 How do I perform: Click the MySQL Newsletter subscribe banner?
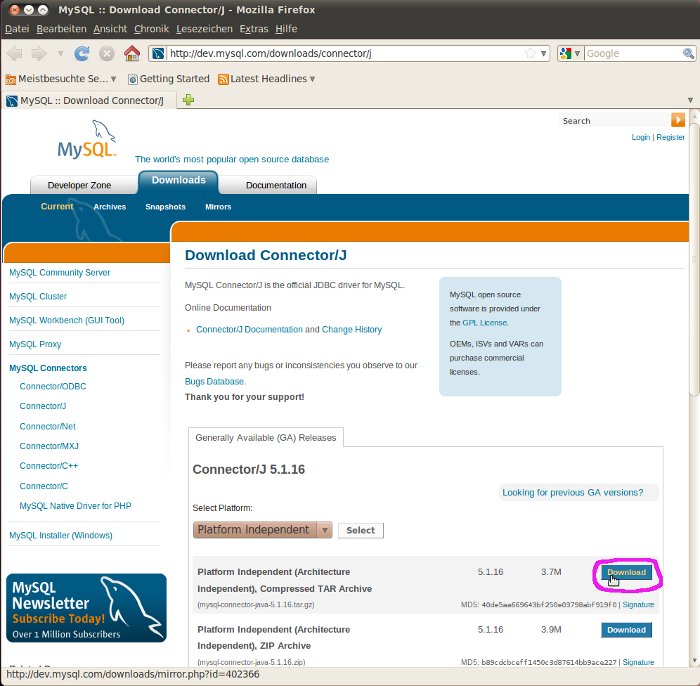click(86, 607)
